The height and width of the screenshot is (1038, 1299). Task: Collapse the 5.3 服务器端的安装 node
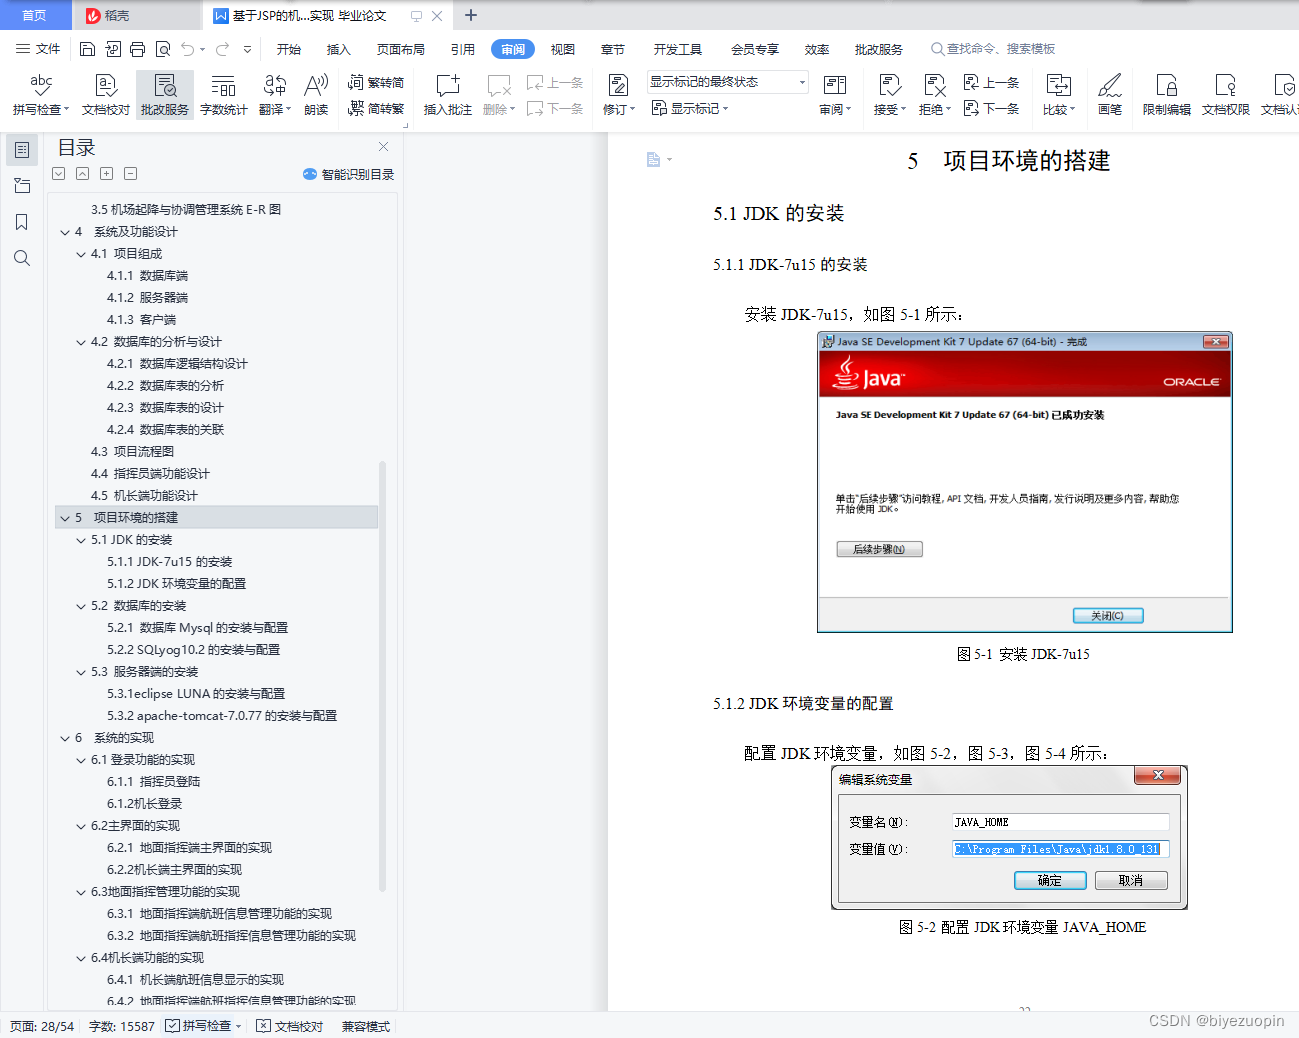(81, 672)
